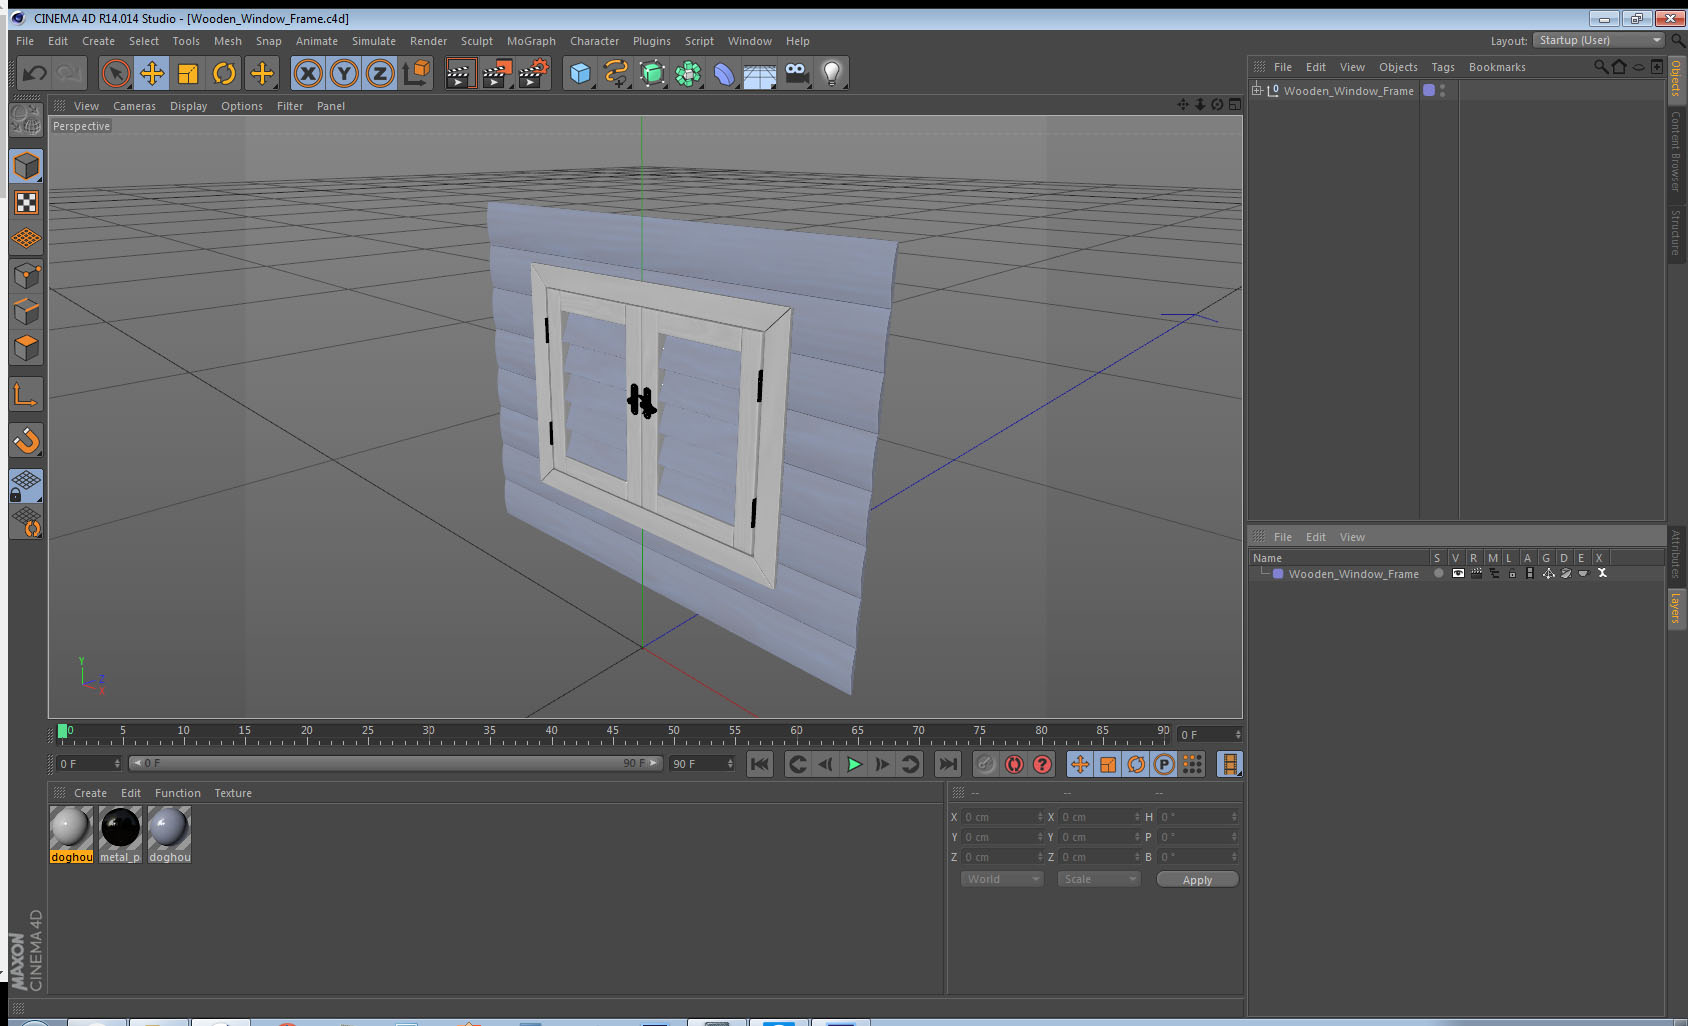Click the X position coordinate field

point(1002,817)
